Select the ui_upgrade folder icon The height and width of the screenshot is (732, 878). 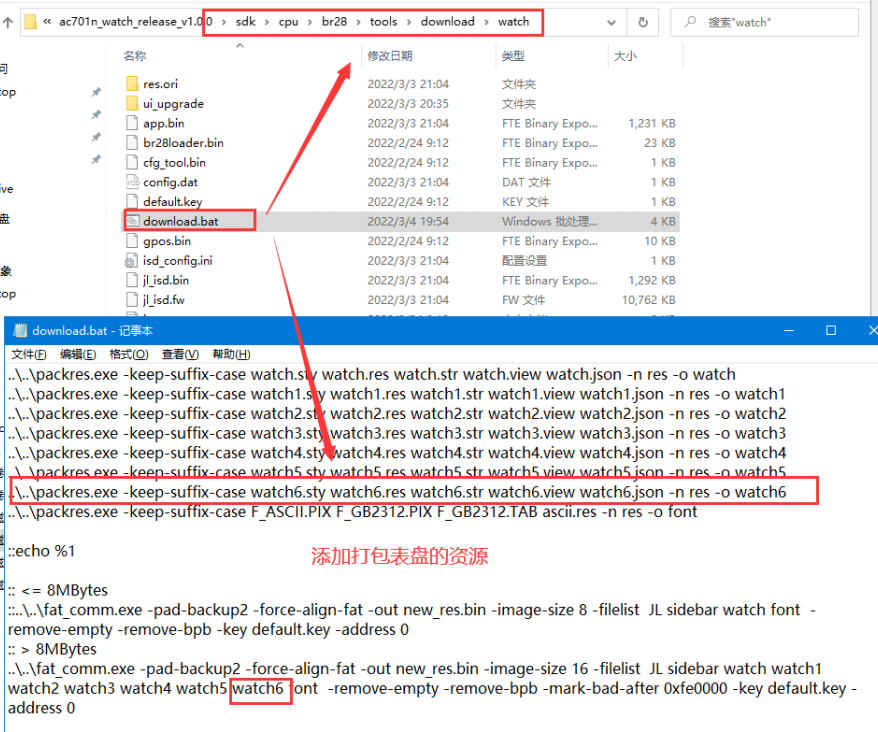(x=132, y=103)
